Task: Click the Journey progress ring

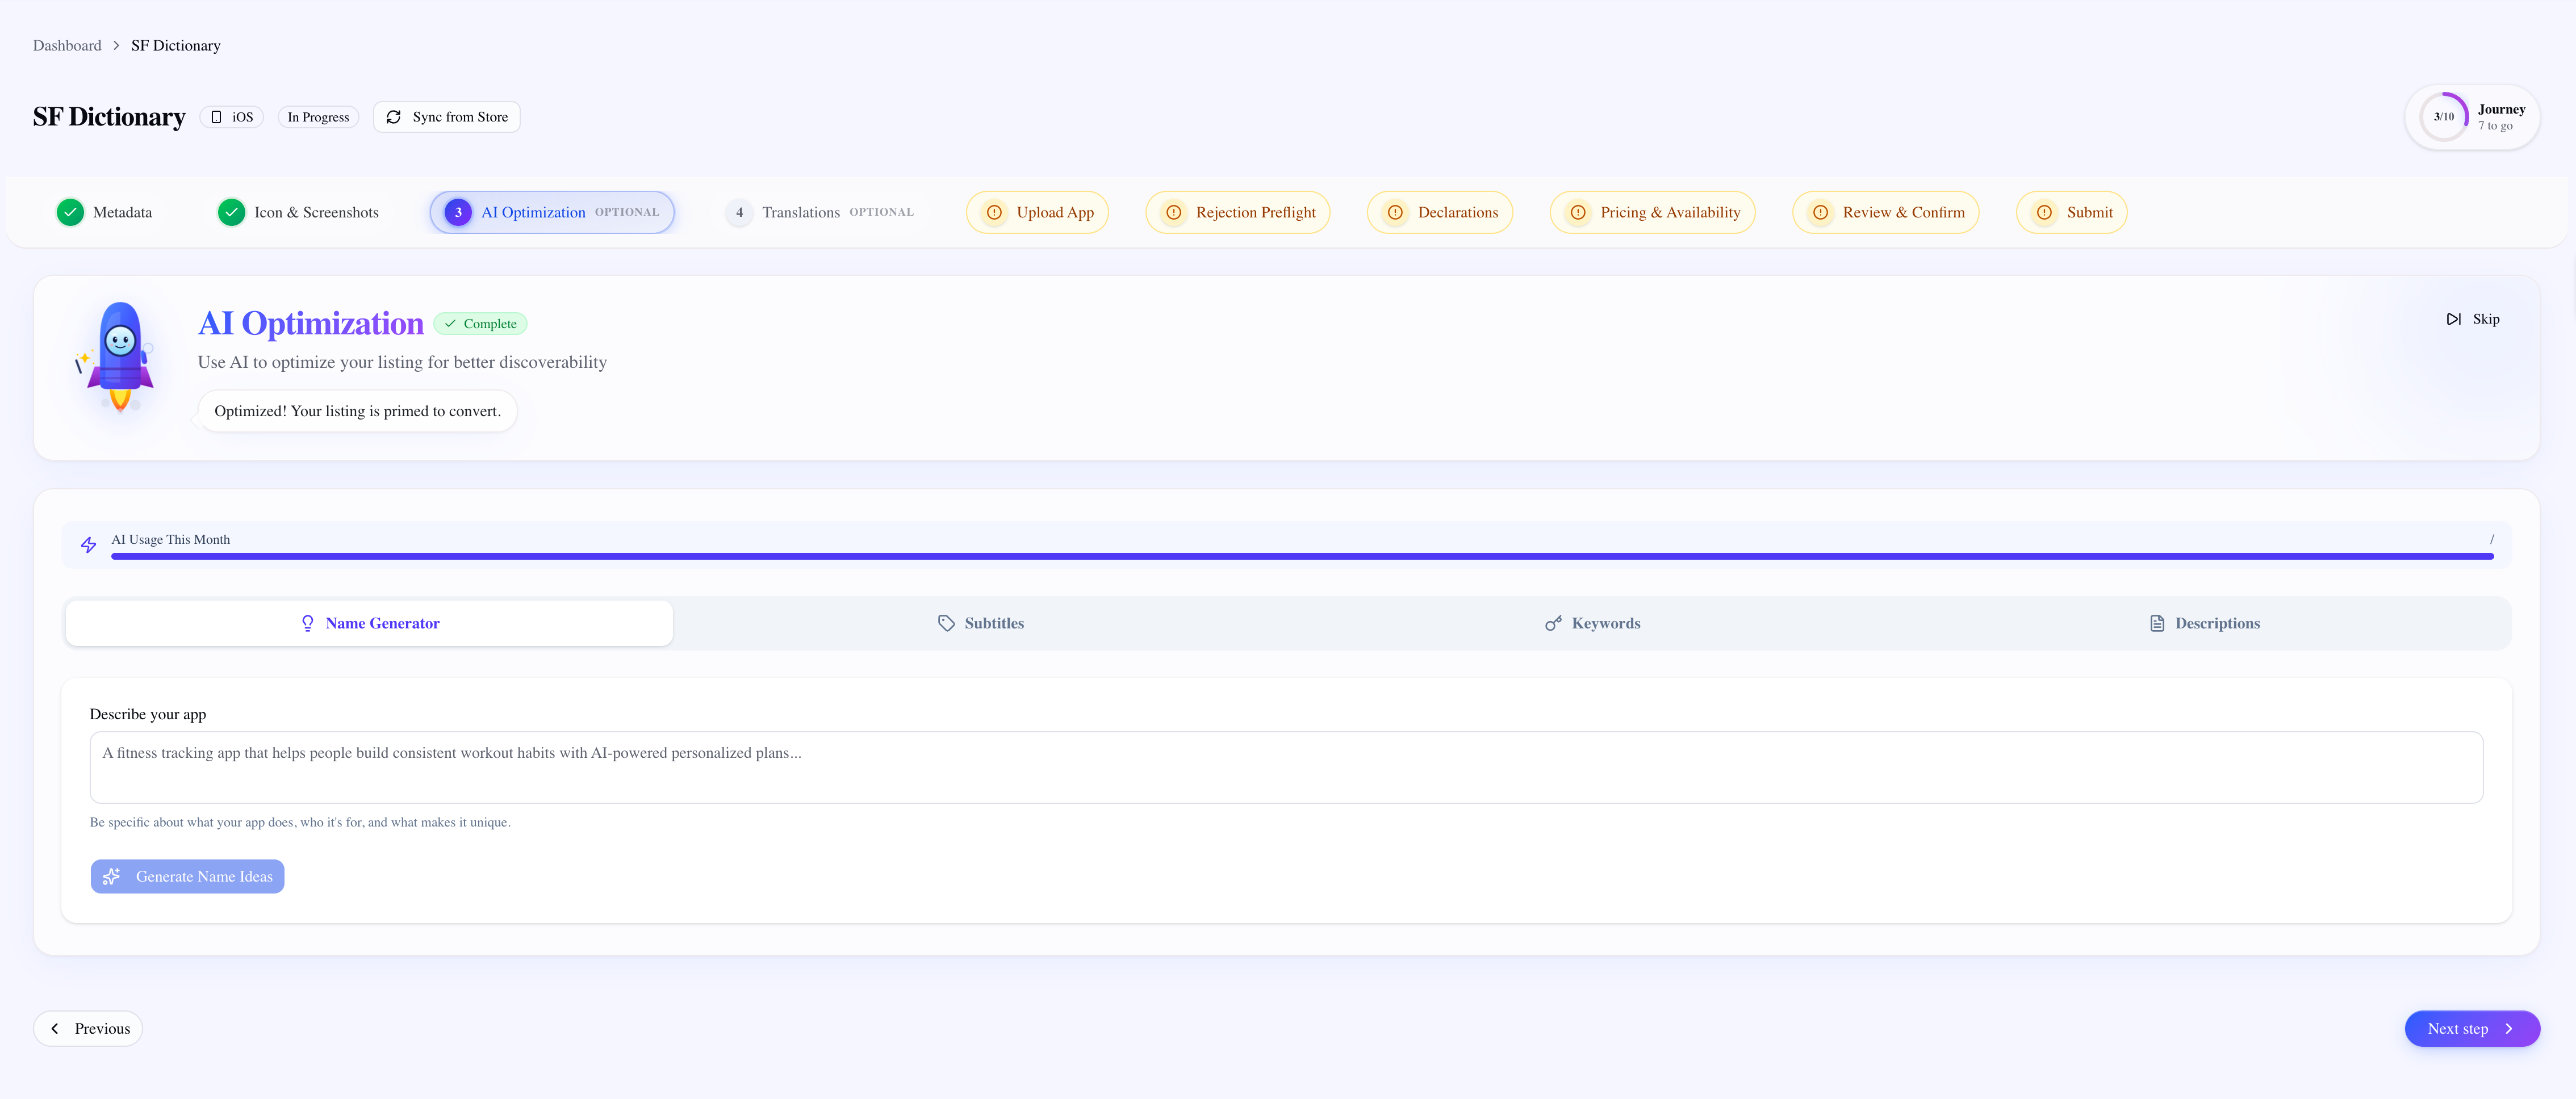Action: coord(2443,117)
